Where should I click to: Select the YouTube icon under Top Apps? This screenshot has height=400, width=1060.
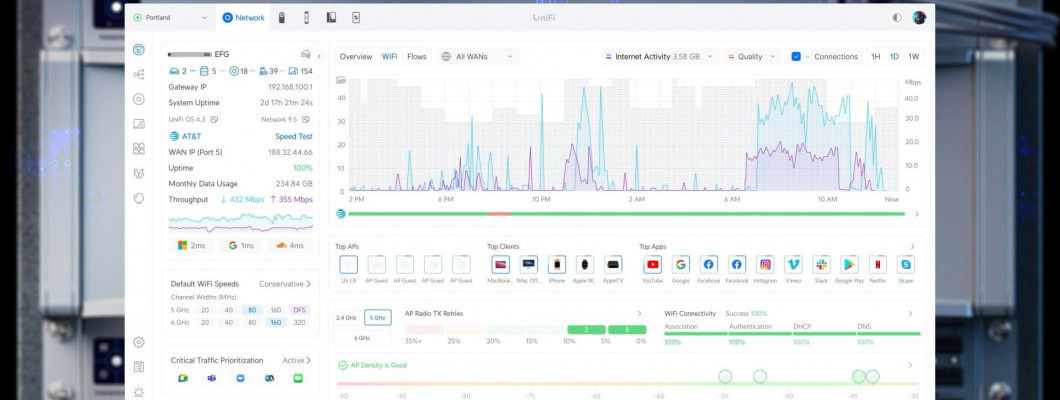pos(653,265)
